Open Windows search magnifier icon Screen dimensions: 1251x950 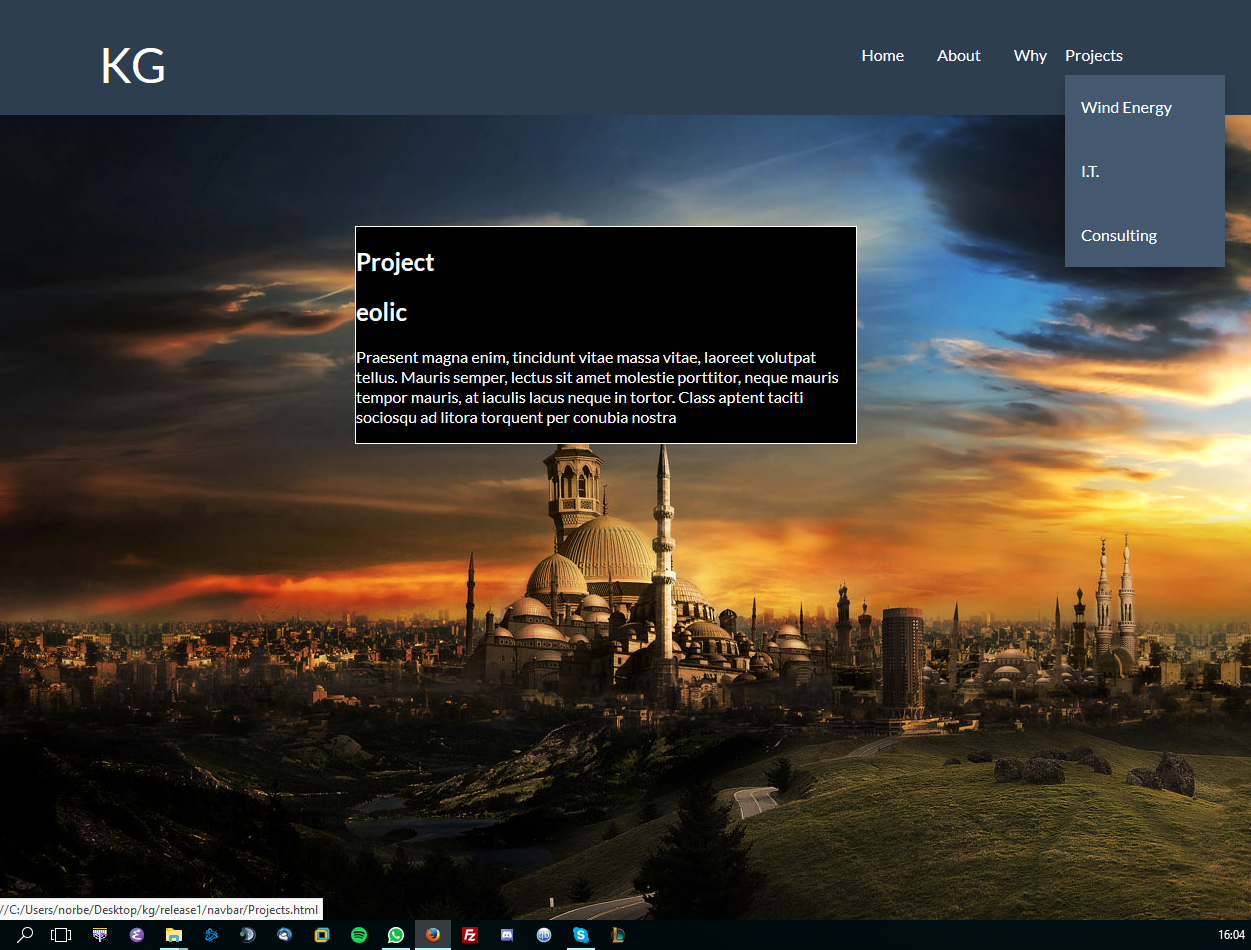pos(26,935)
